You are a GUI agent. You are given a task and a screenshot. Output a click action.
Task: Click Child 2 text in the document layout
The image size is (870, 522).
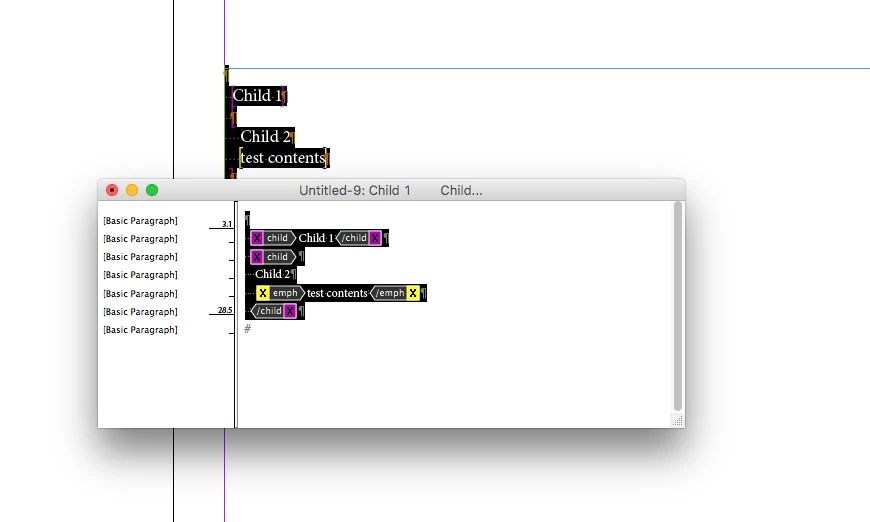(265, 136)
